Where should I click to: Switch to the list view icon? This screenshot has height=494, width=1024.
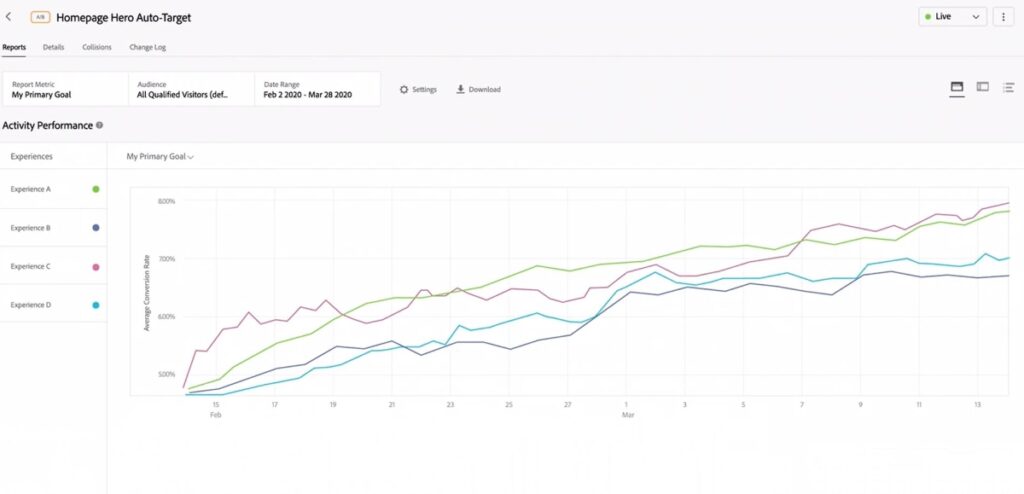1009,88
